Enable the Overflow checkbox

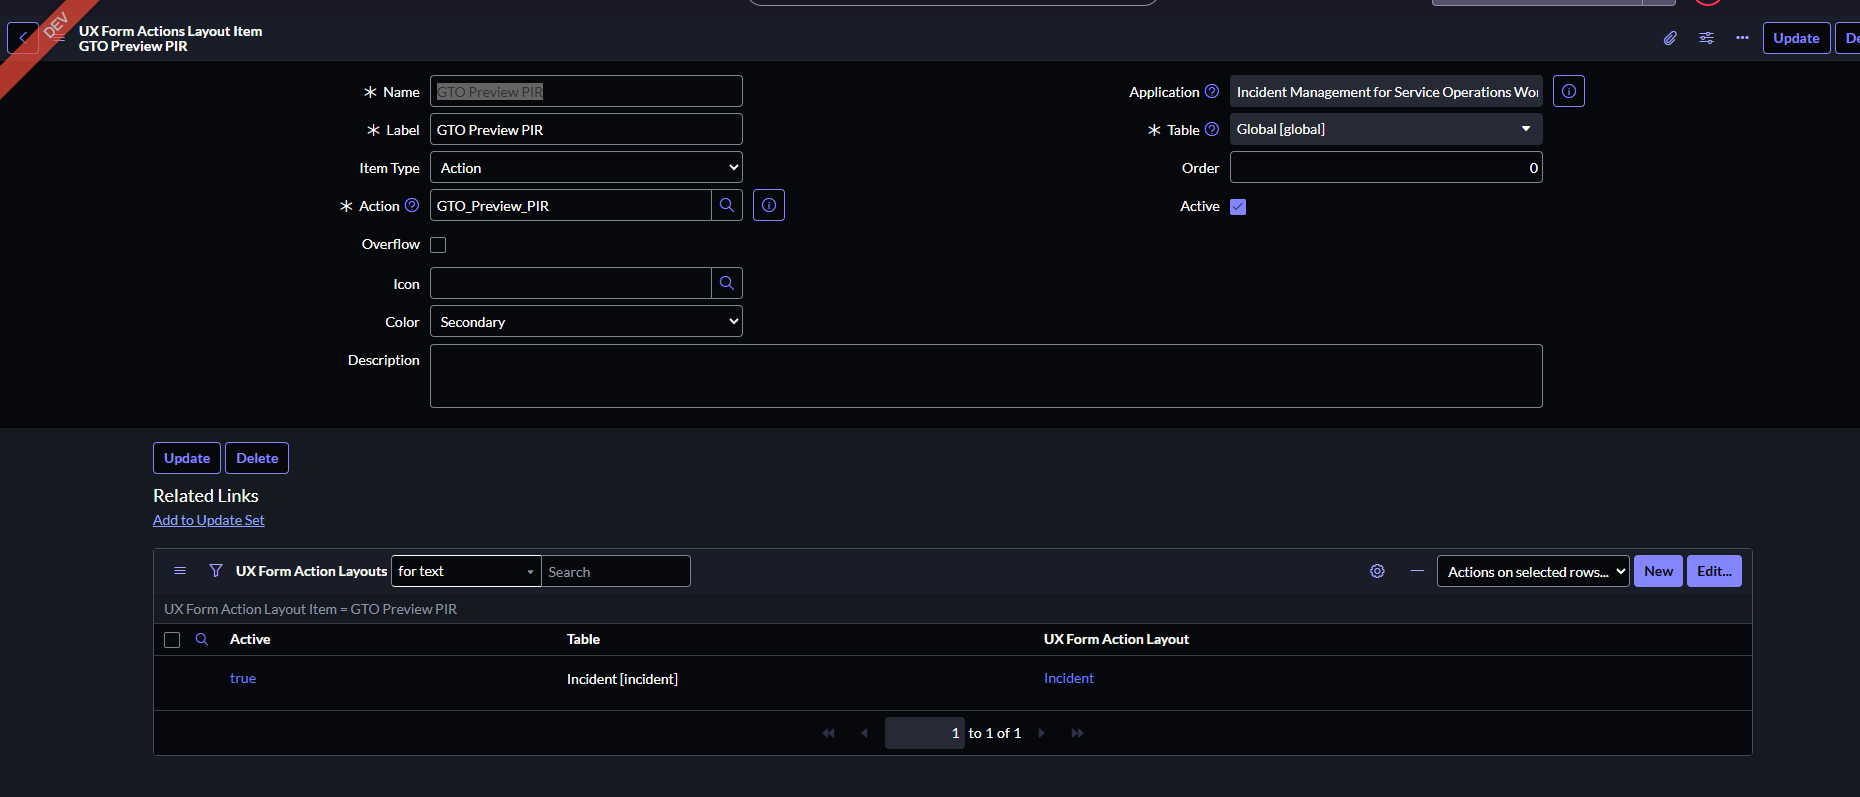pyautogui.click(x=438, y=245)
